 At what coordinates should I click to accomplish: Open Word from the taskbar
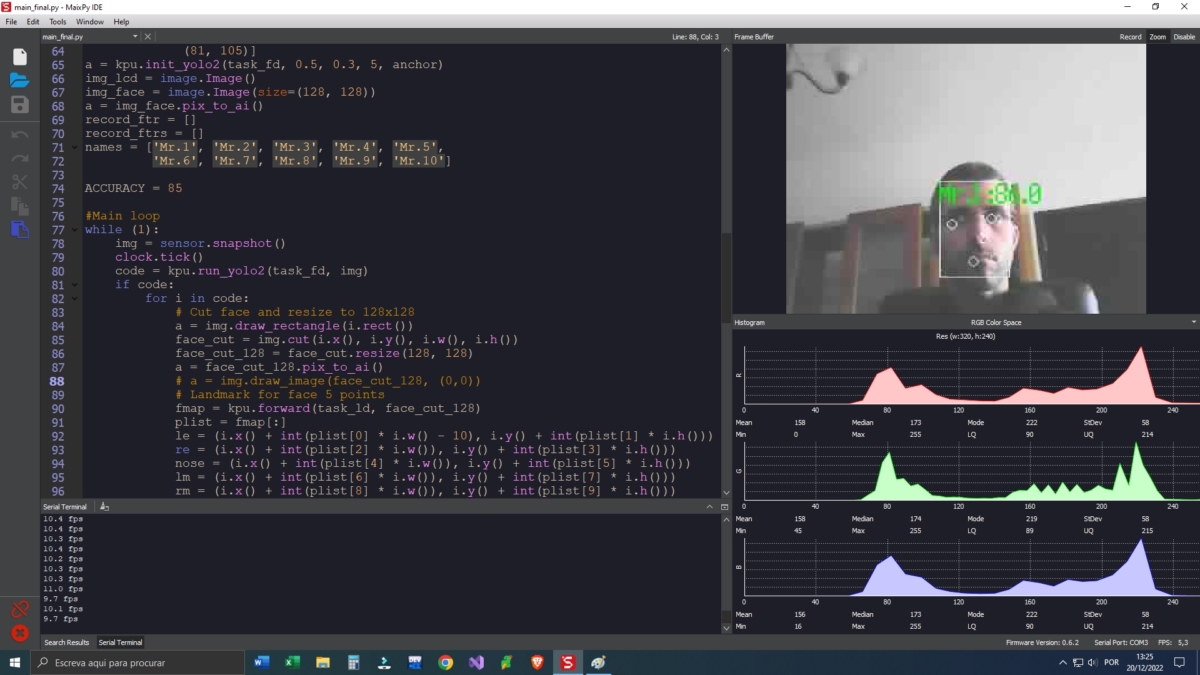point(262,662)
